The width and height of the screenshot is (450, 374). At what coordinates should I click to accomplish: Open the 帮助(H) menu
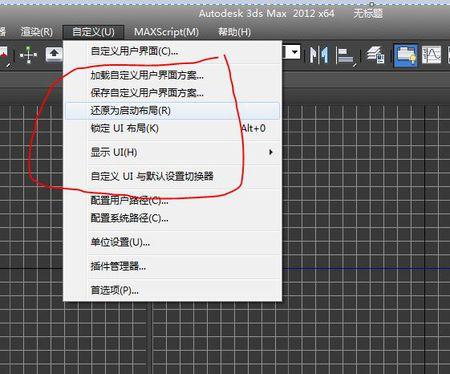tap(234, 32)
